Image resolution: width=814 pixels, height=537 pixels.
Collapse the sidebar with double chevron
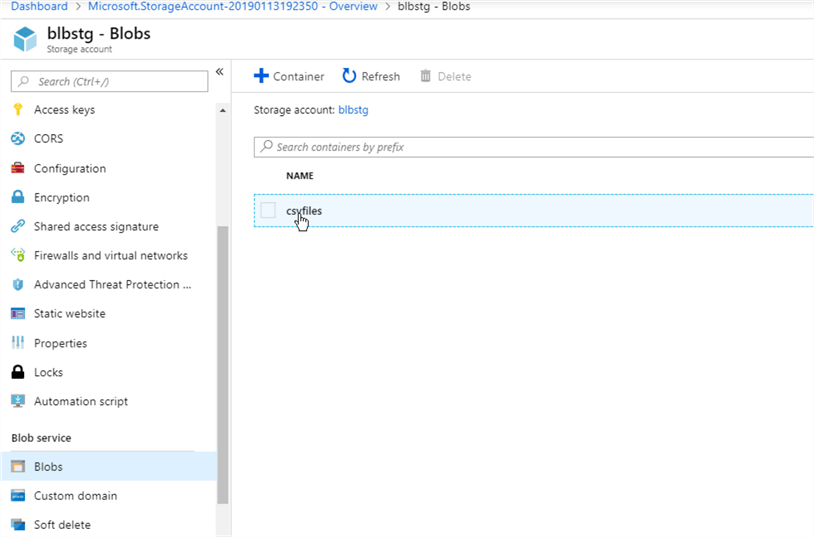coord(220,72)
